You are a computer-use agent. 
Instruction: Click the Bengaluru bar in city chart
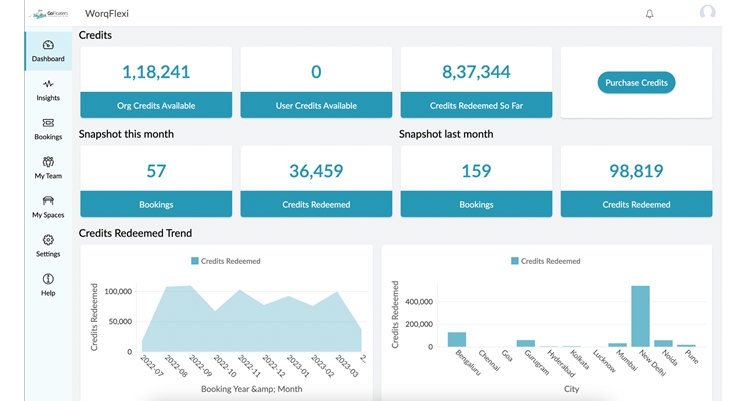(457, 339)
